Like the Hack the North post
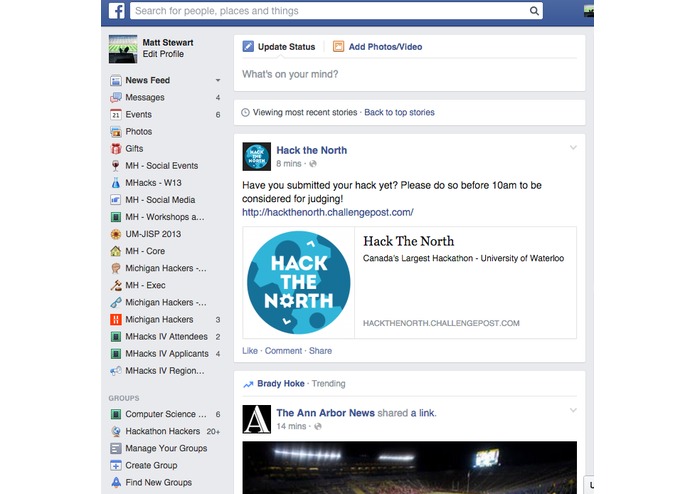Image resolution: width=695 pixels, height=494 pixels. [250, 351]
